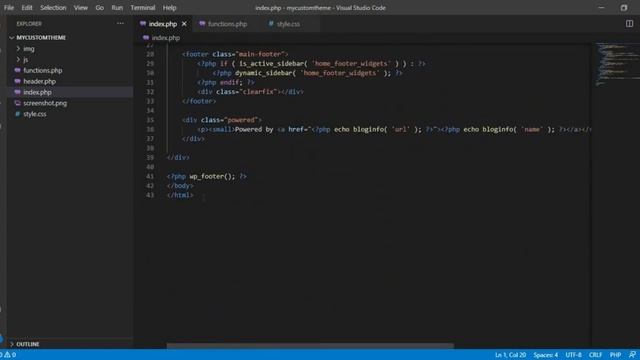Open the Edit menu

click(27, 8)
